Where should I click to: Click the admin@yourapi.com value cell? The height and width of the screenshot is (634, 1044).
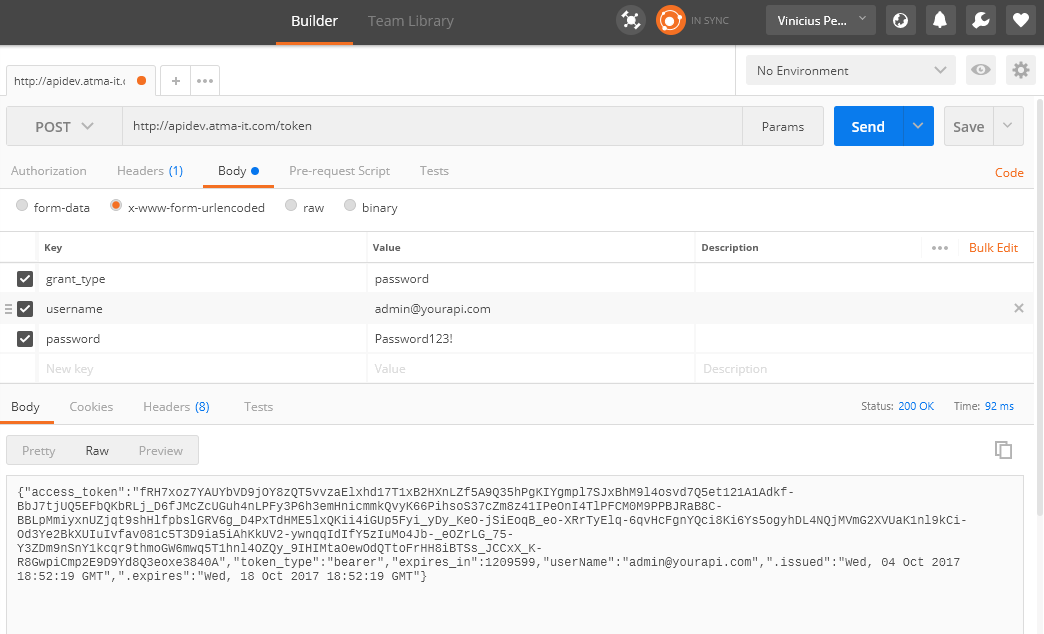click(x=531, y=309)
